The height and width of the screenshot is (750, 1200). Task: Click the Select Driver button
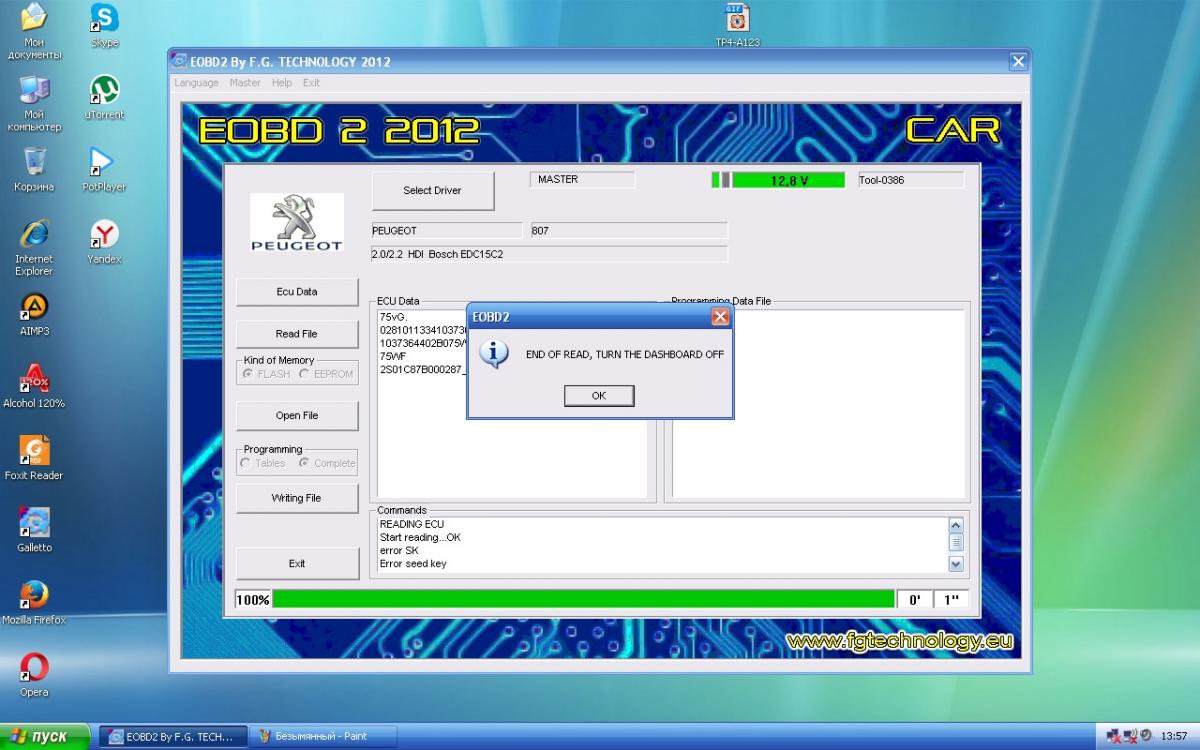point(433,191)
